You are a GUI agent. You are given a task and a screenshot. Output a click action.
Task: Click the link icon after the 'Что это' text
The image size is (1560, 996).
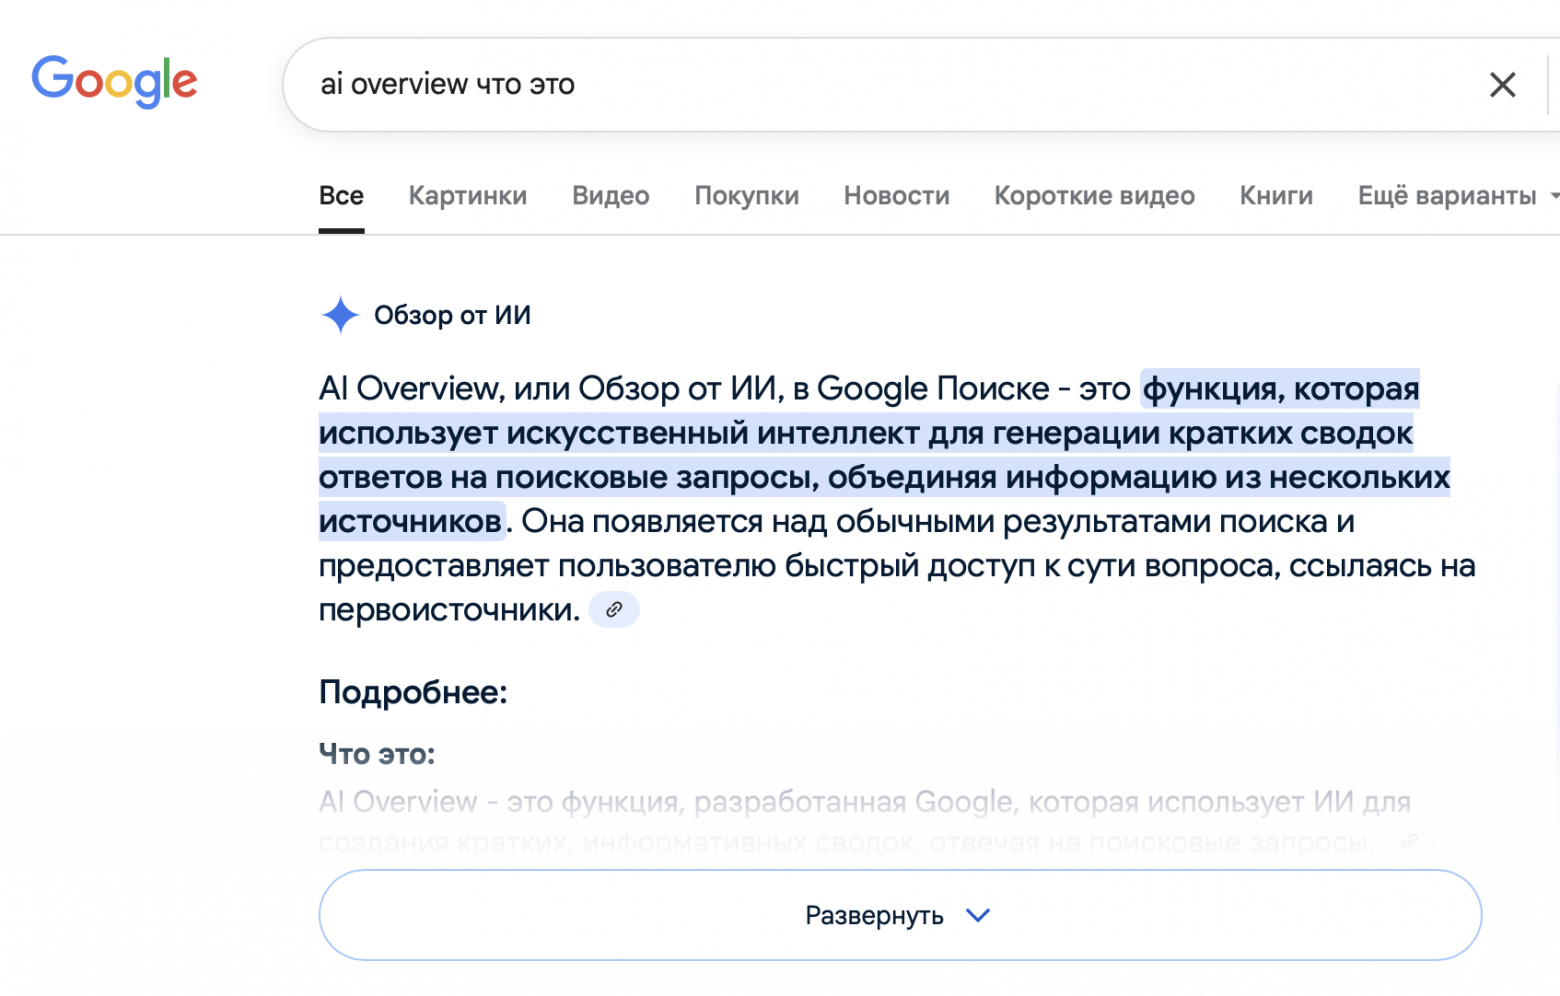coord(1411,842)
